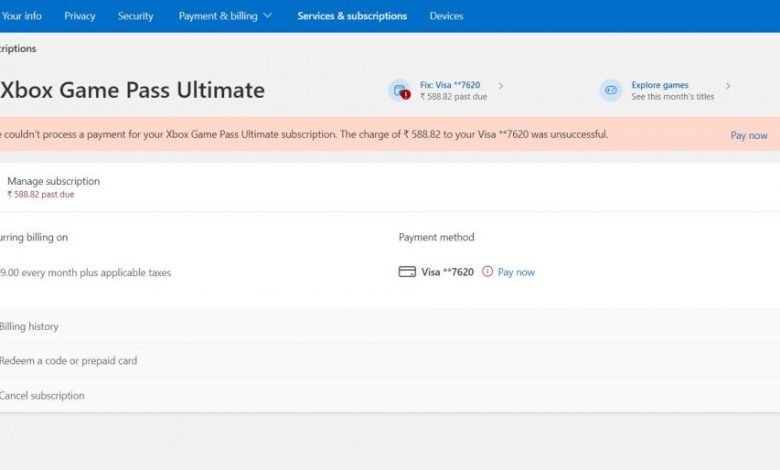Image resolution: width=780 pixels, height=470 pixels.
Task: Click the payment card error icon
Action: (400, 91)
